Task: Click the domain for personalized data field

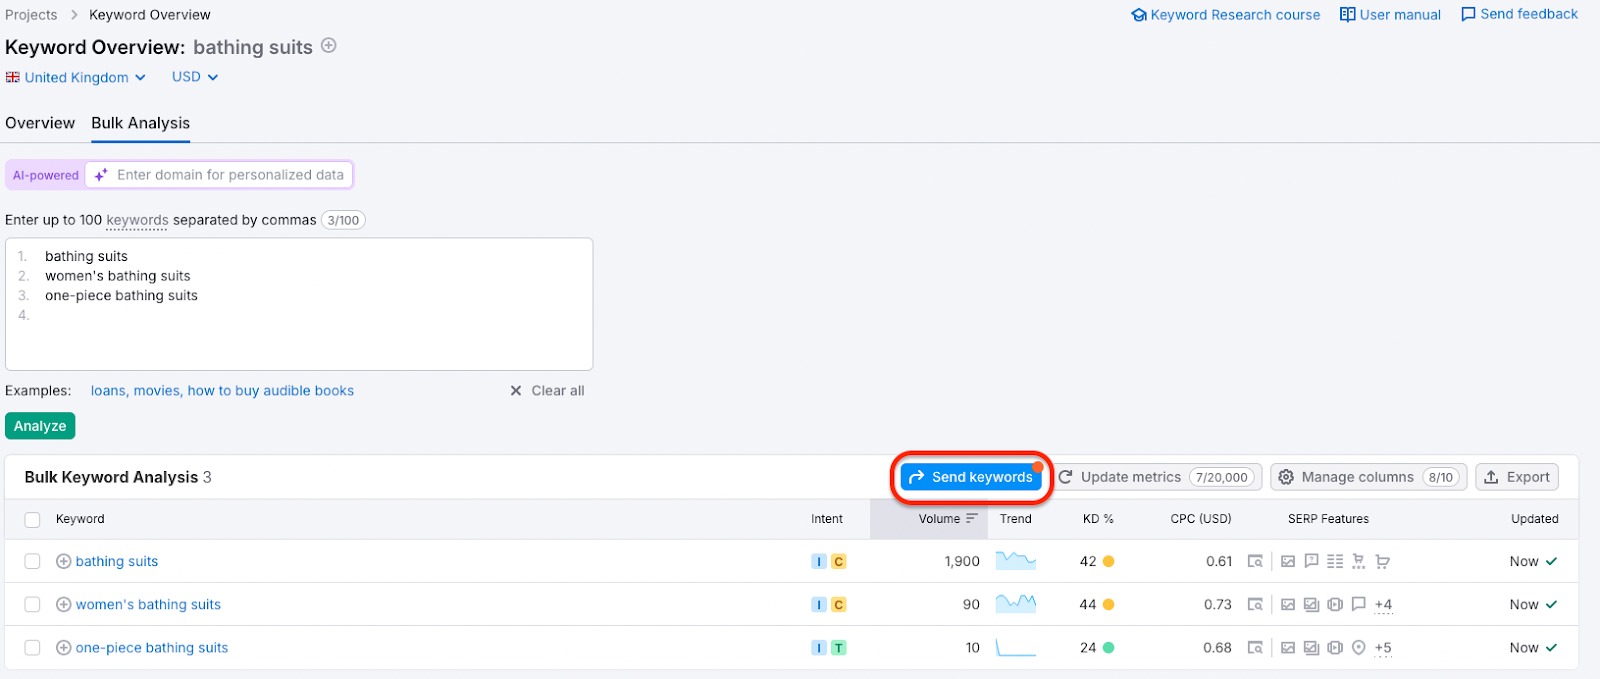Action: (229, 175)
